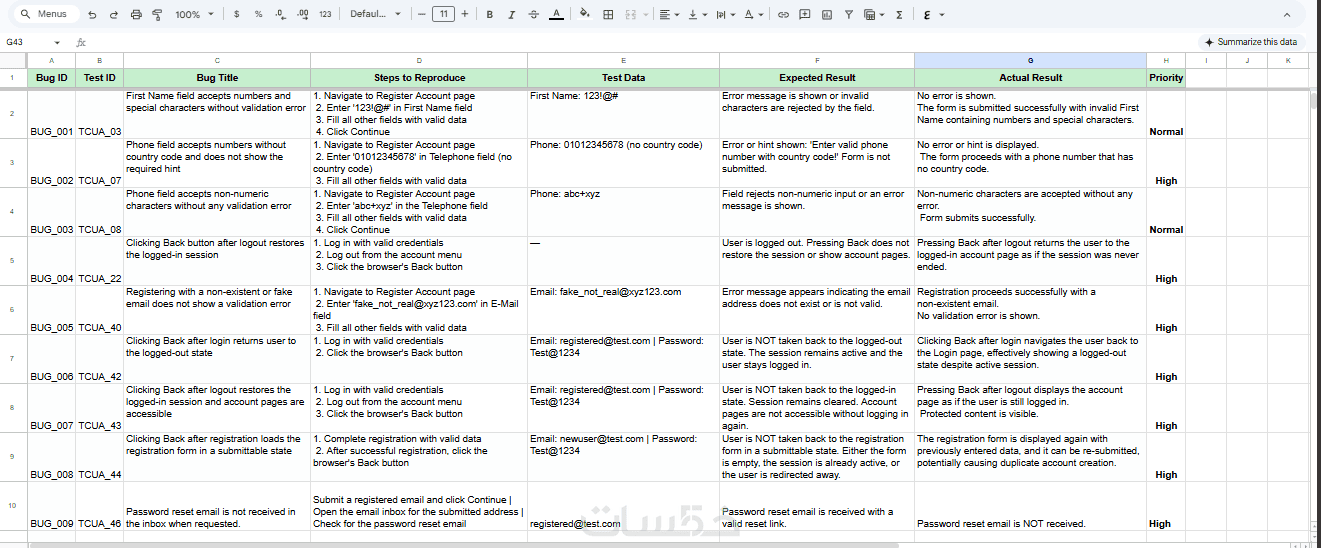Click Summarize this data button
The height and width of the screenshot is (548, 1321).
coord(1250,42)
